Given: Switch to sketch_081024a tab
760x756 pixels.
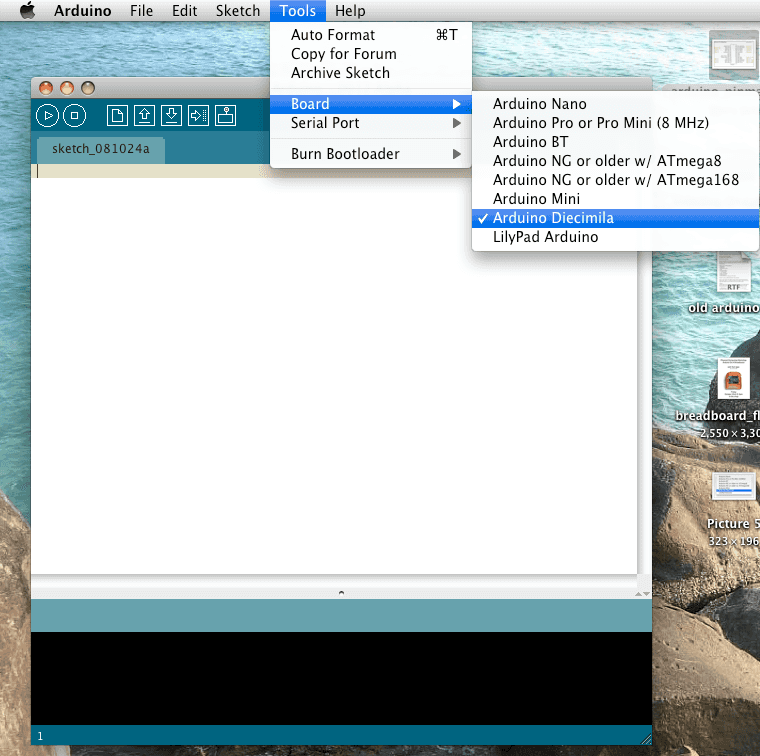Looking at the screenshot, I should pyautogui.click(x=100, y=150).
